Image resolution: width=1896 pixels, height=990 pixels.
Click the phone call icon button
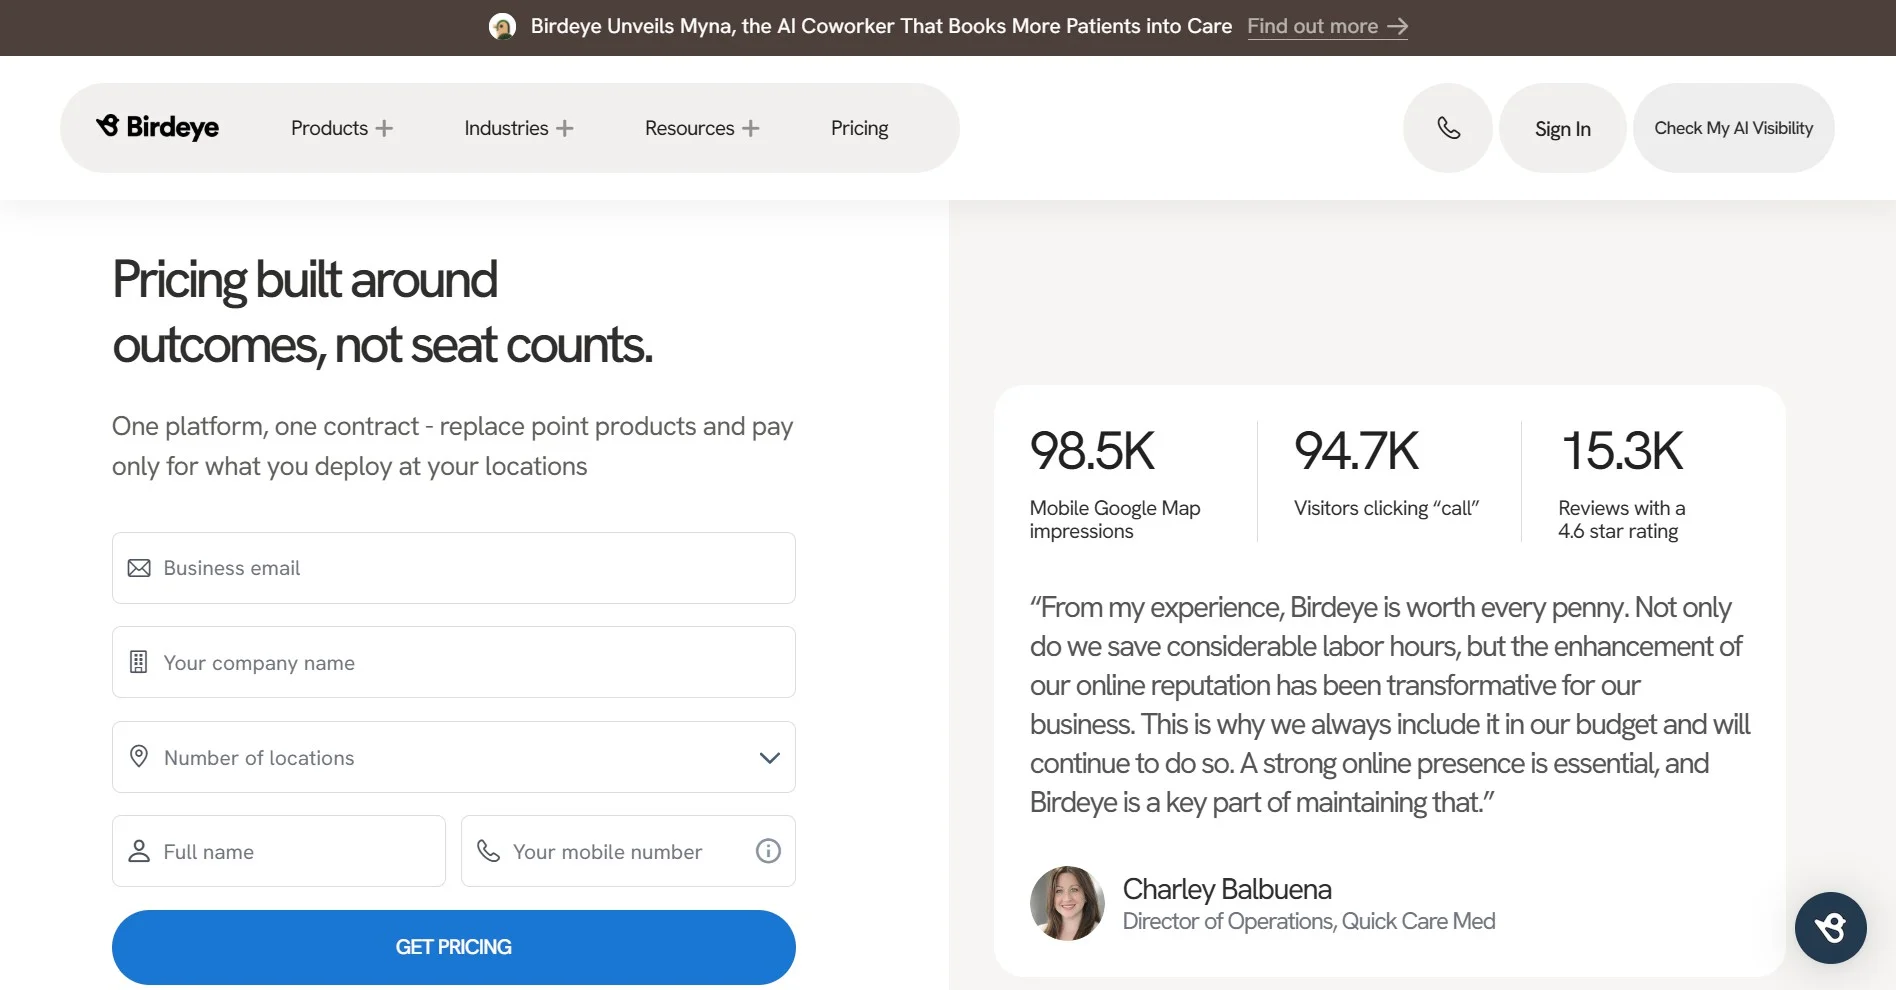pos(1448,128)
